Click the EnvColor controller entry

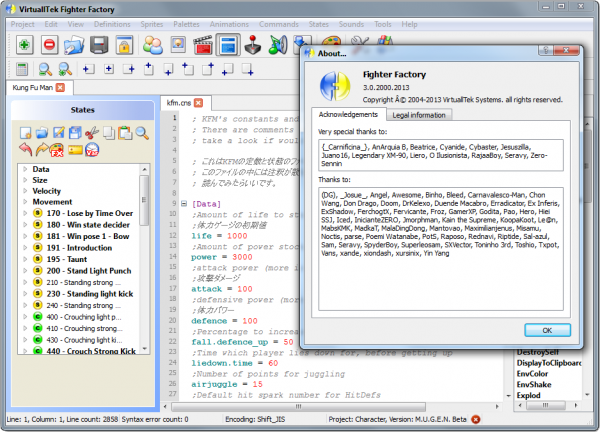(x=532, y=373)
